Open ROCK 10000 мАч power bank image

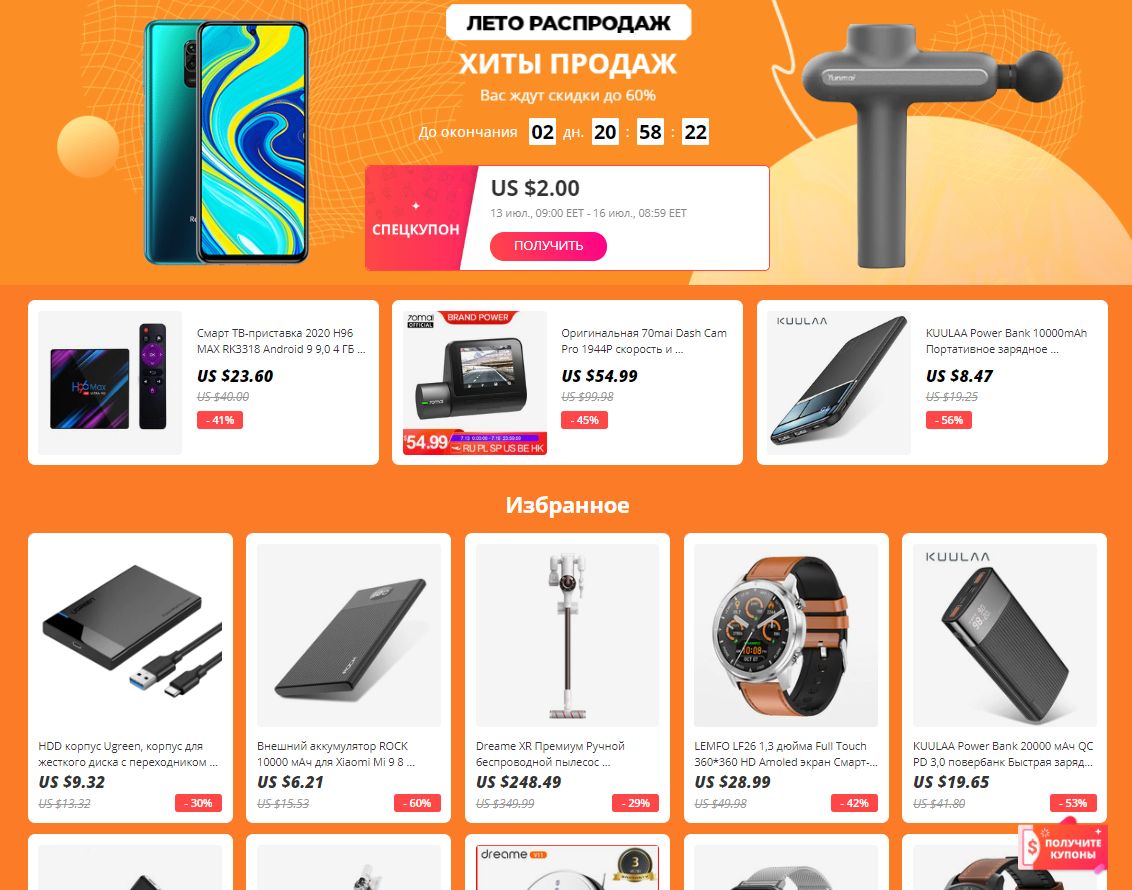pos(349,635)
